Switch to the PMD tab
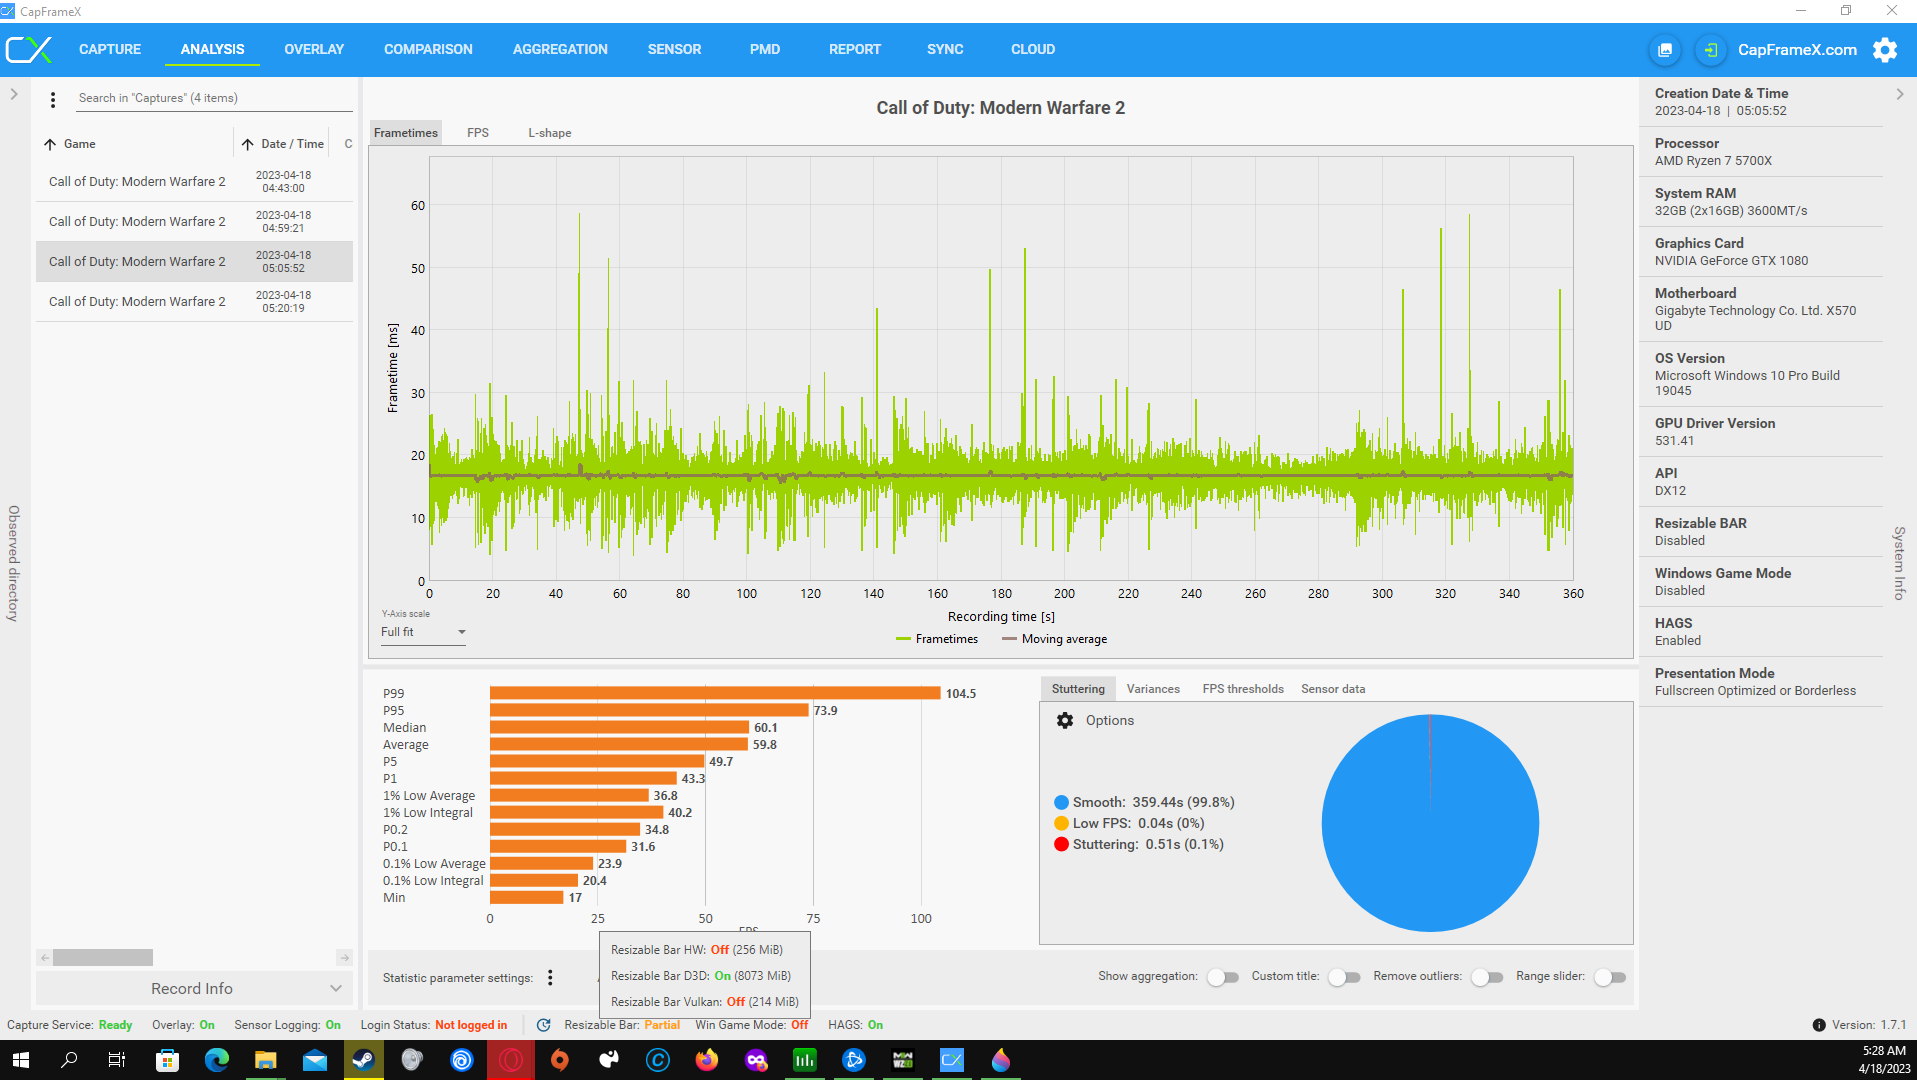 (765, 50)
